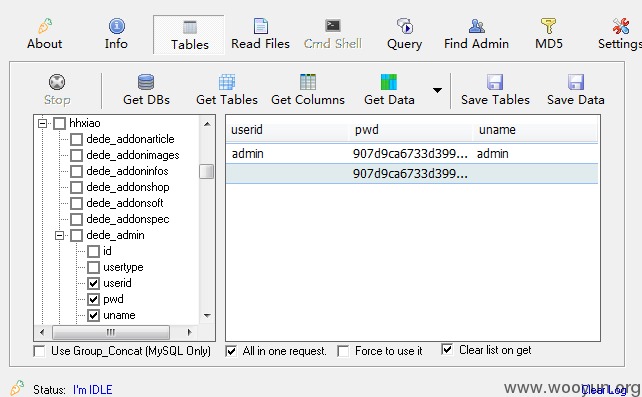Open the Query icon
The image size is (642, 397).
pyautogui.click(x=405, y=26)
